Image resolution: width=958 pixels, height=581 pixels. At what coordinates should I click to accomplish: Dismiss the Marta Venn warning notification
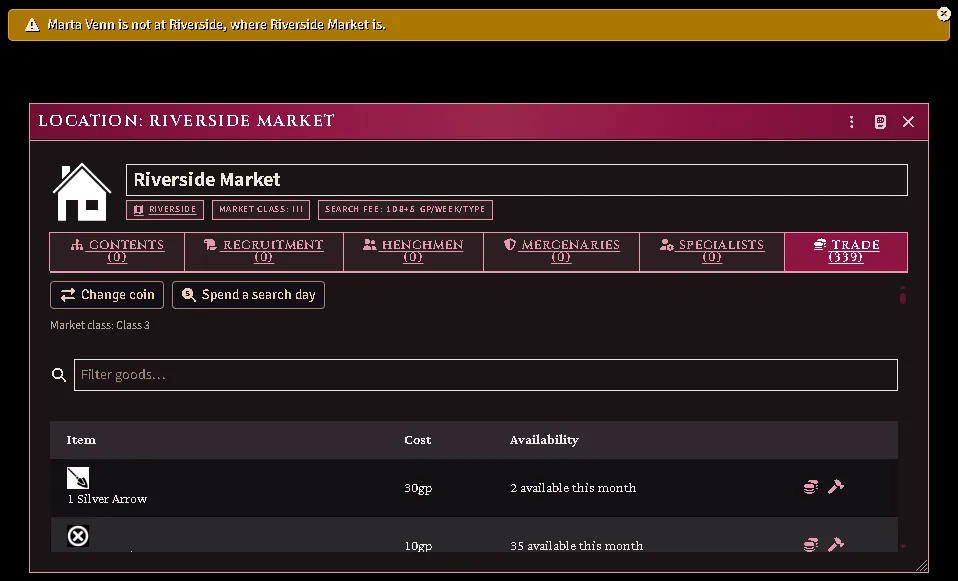(x=943, y=13)
